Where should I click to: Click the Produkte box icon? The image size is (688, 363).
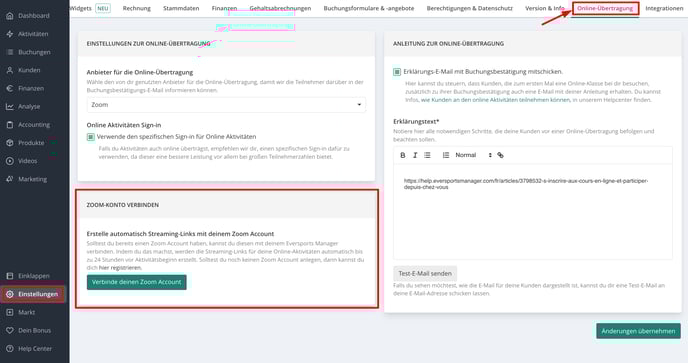pyautogui.click(x=10, y=143)
